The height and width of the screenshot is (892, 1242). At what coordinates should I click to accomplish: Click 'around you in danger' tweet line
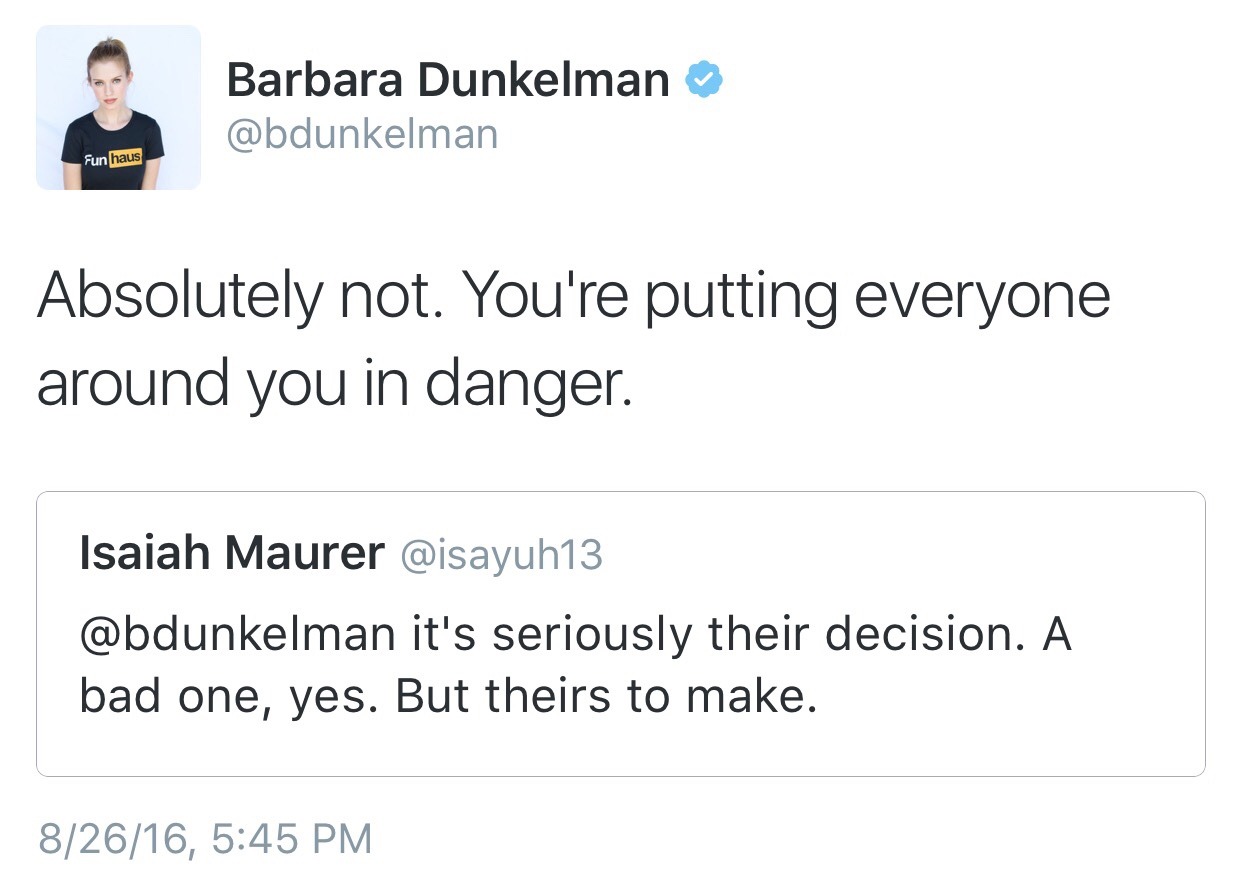(x=335, y=385)
